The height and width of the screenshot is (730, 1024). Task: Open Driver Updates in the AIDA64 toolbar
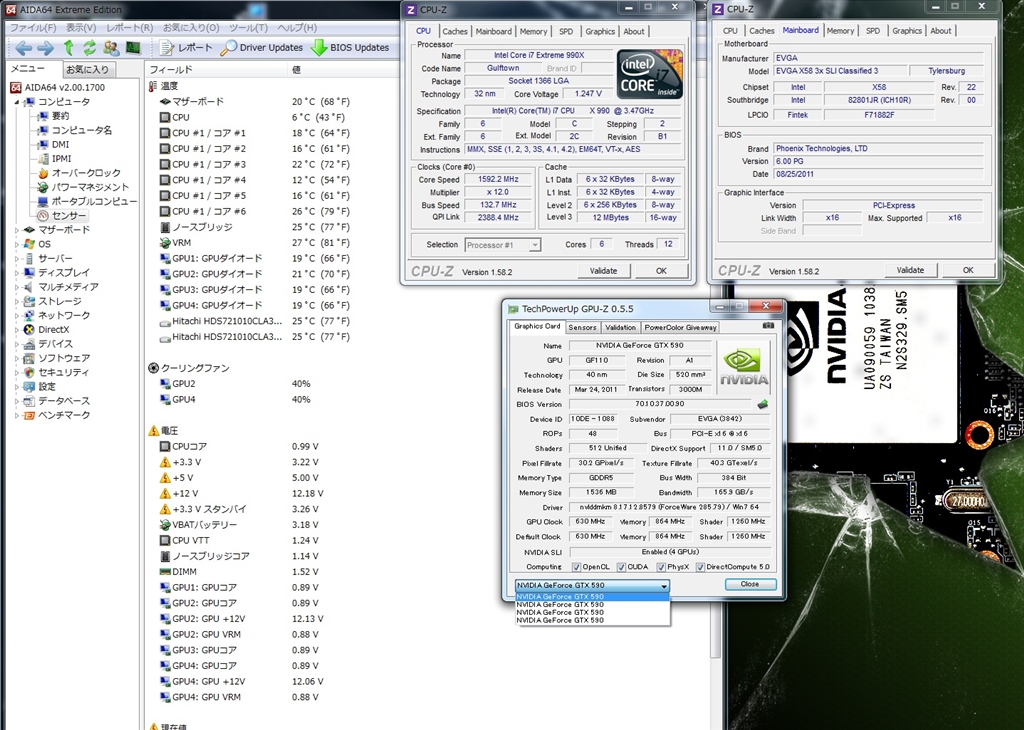pyautogui.click(x=262, y=48)
